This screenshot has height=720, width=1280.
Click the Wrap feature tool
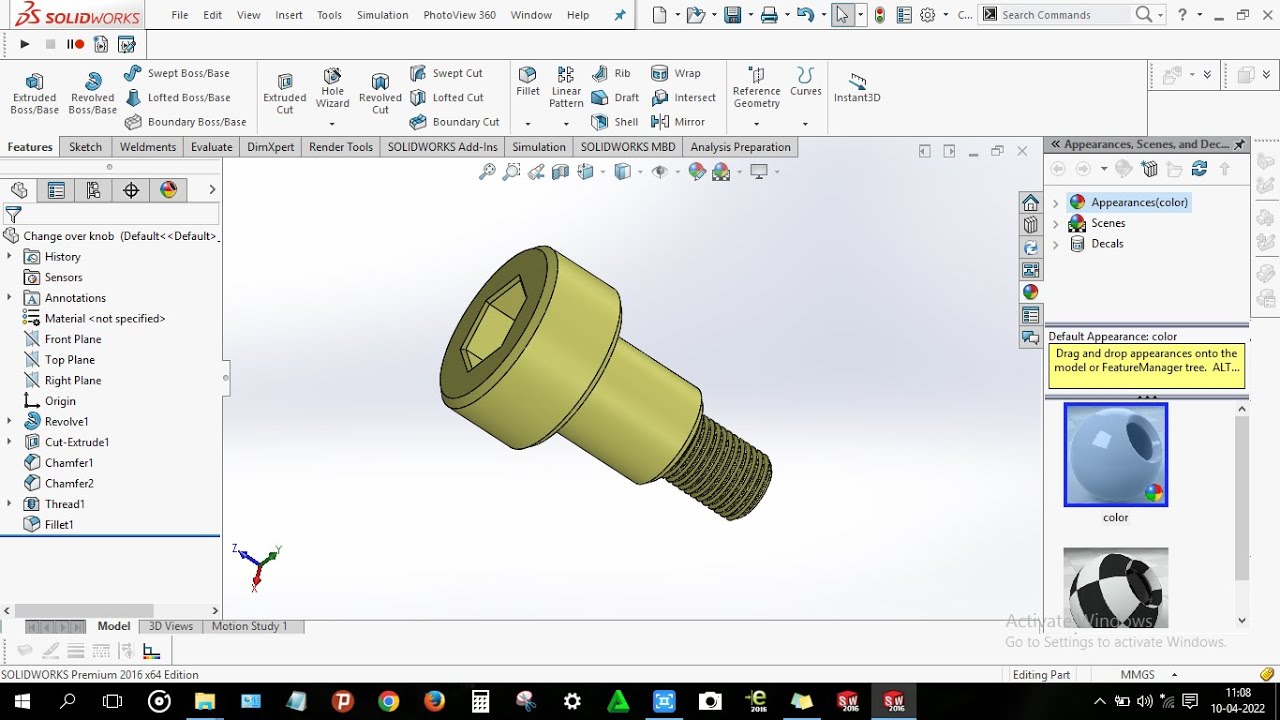click(676, 73)
